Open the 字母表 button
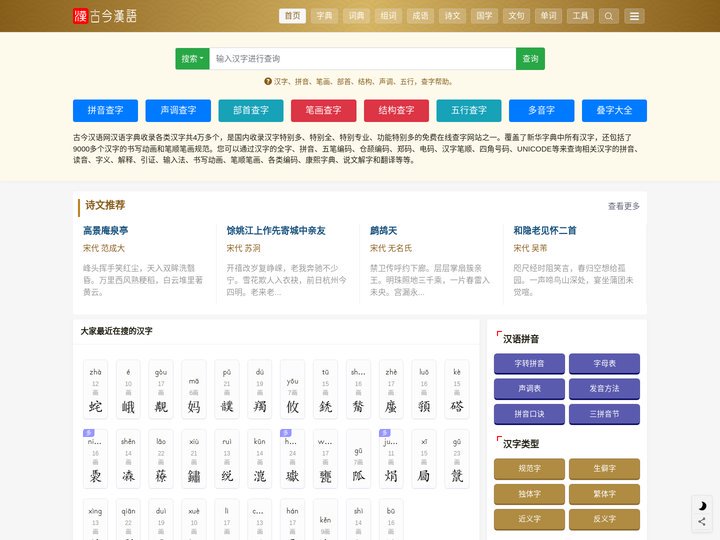Viewport: 720px width, 540px height. [x=604, y=364]
